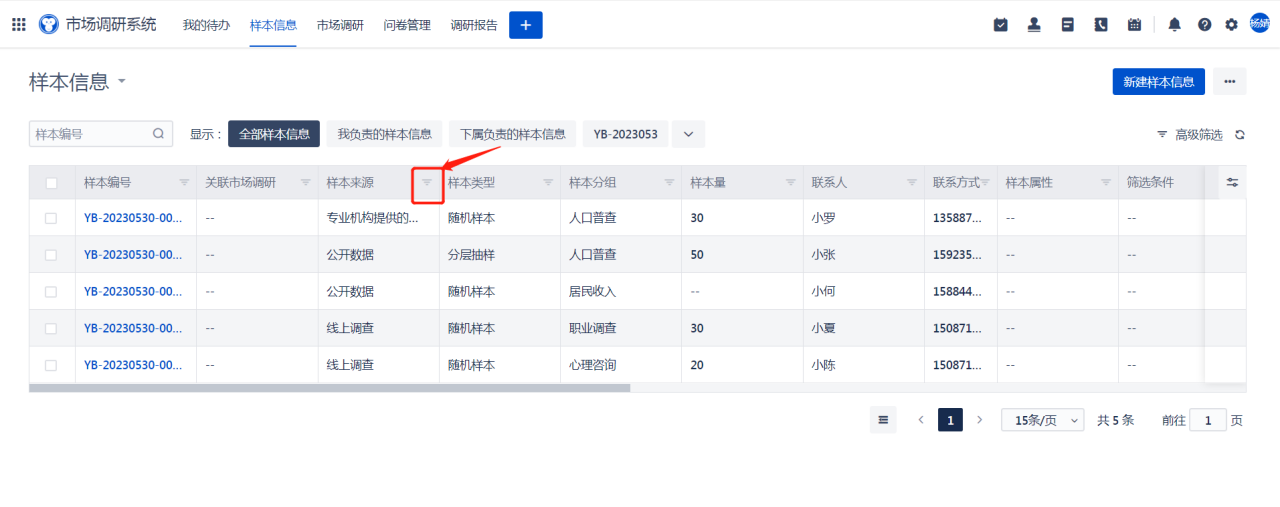Open sample ID link in 小罗 row
Screen dimensions: 1280x507
point(133,218)
